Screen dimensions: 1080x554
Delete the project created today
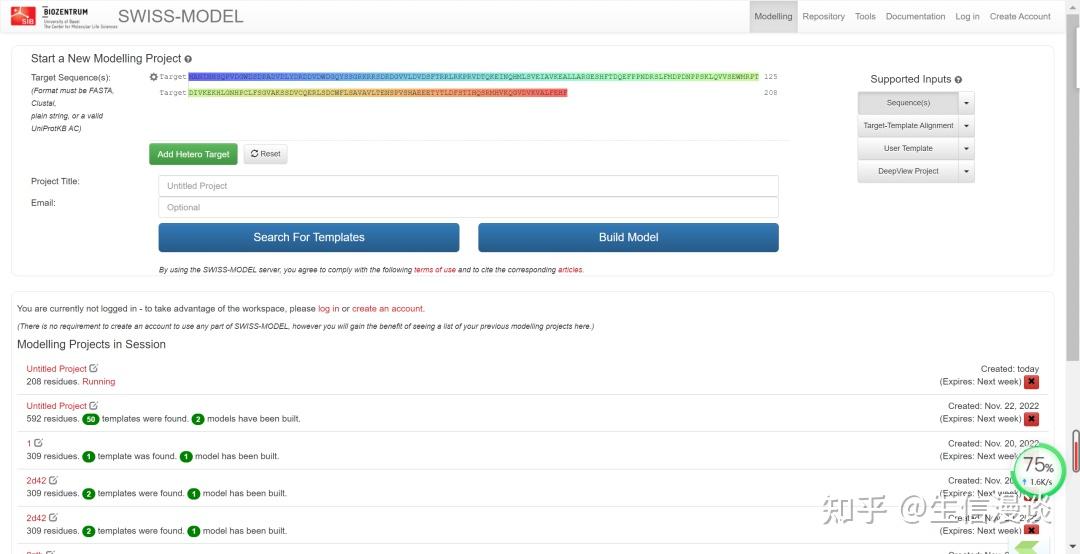[x=1031, y=382]
